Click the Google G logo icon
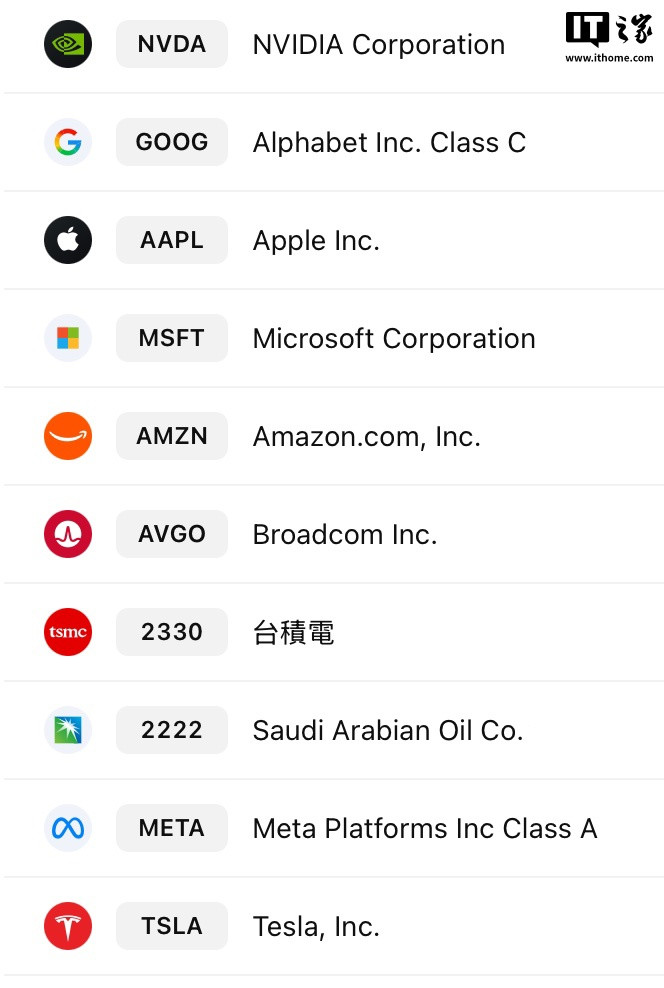This screenshot has height=988, width=664. pyautogui.click(x=68, y=142)
